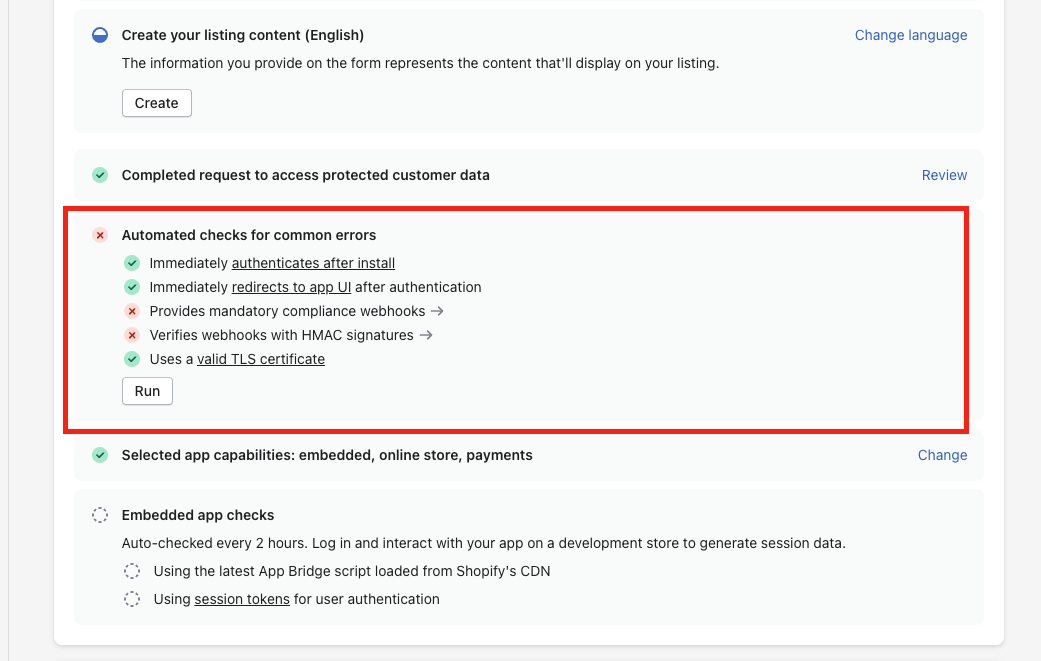Click dashed circle beside Embedded app checks

tap(100, 515)
